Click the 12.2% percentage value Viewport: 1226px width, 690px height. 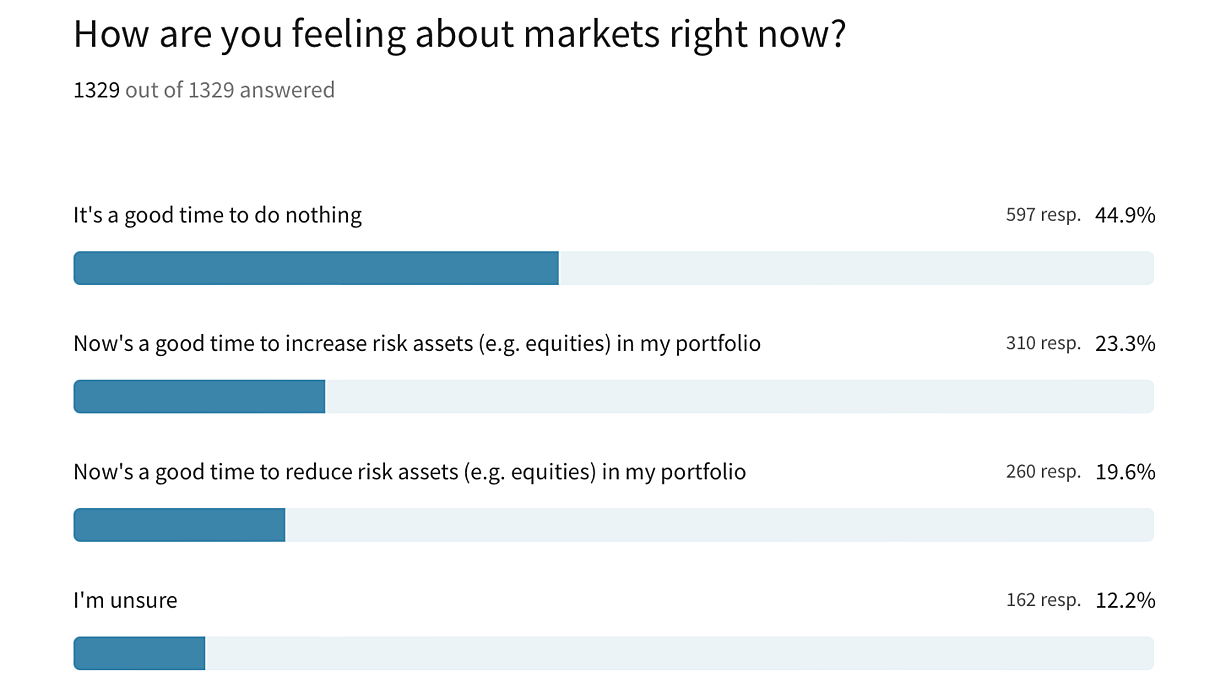(1125, 600)
